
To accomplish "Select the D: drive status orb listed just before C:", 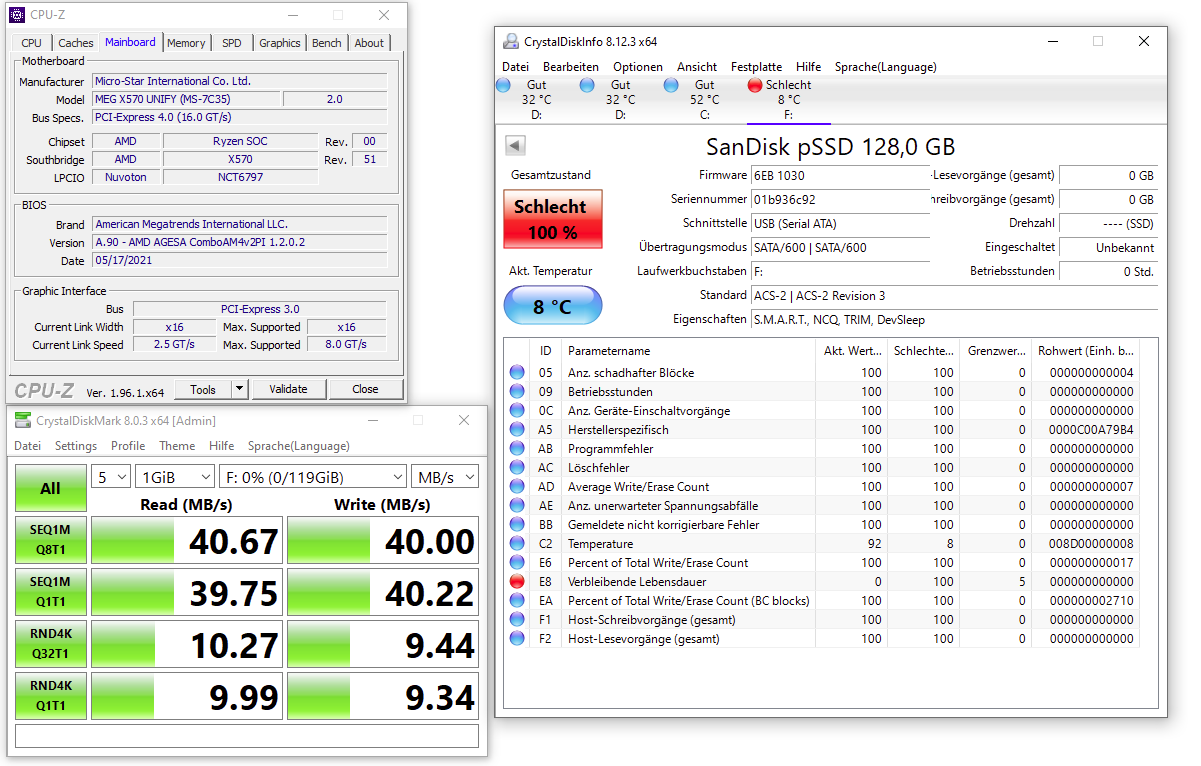I will click(x=587, y=85).
